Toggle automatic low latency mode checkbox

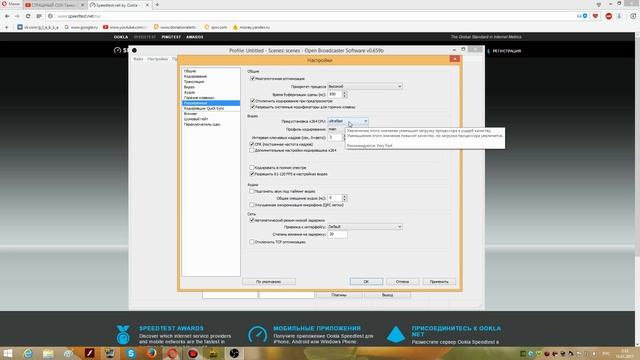click(252, 220)
